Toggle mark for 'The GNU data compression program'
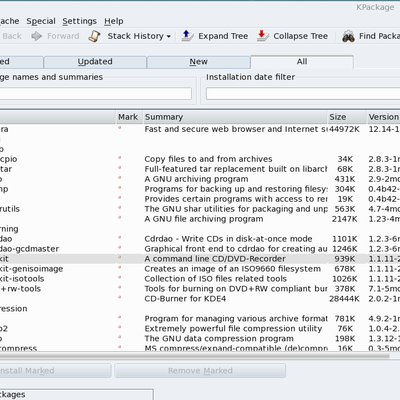The width and height of the screenshot is (400, 400). point(119,337)
